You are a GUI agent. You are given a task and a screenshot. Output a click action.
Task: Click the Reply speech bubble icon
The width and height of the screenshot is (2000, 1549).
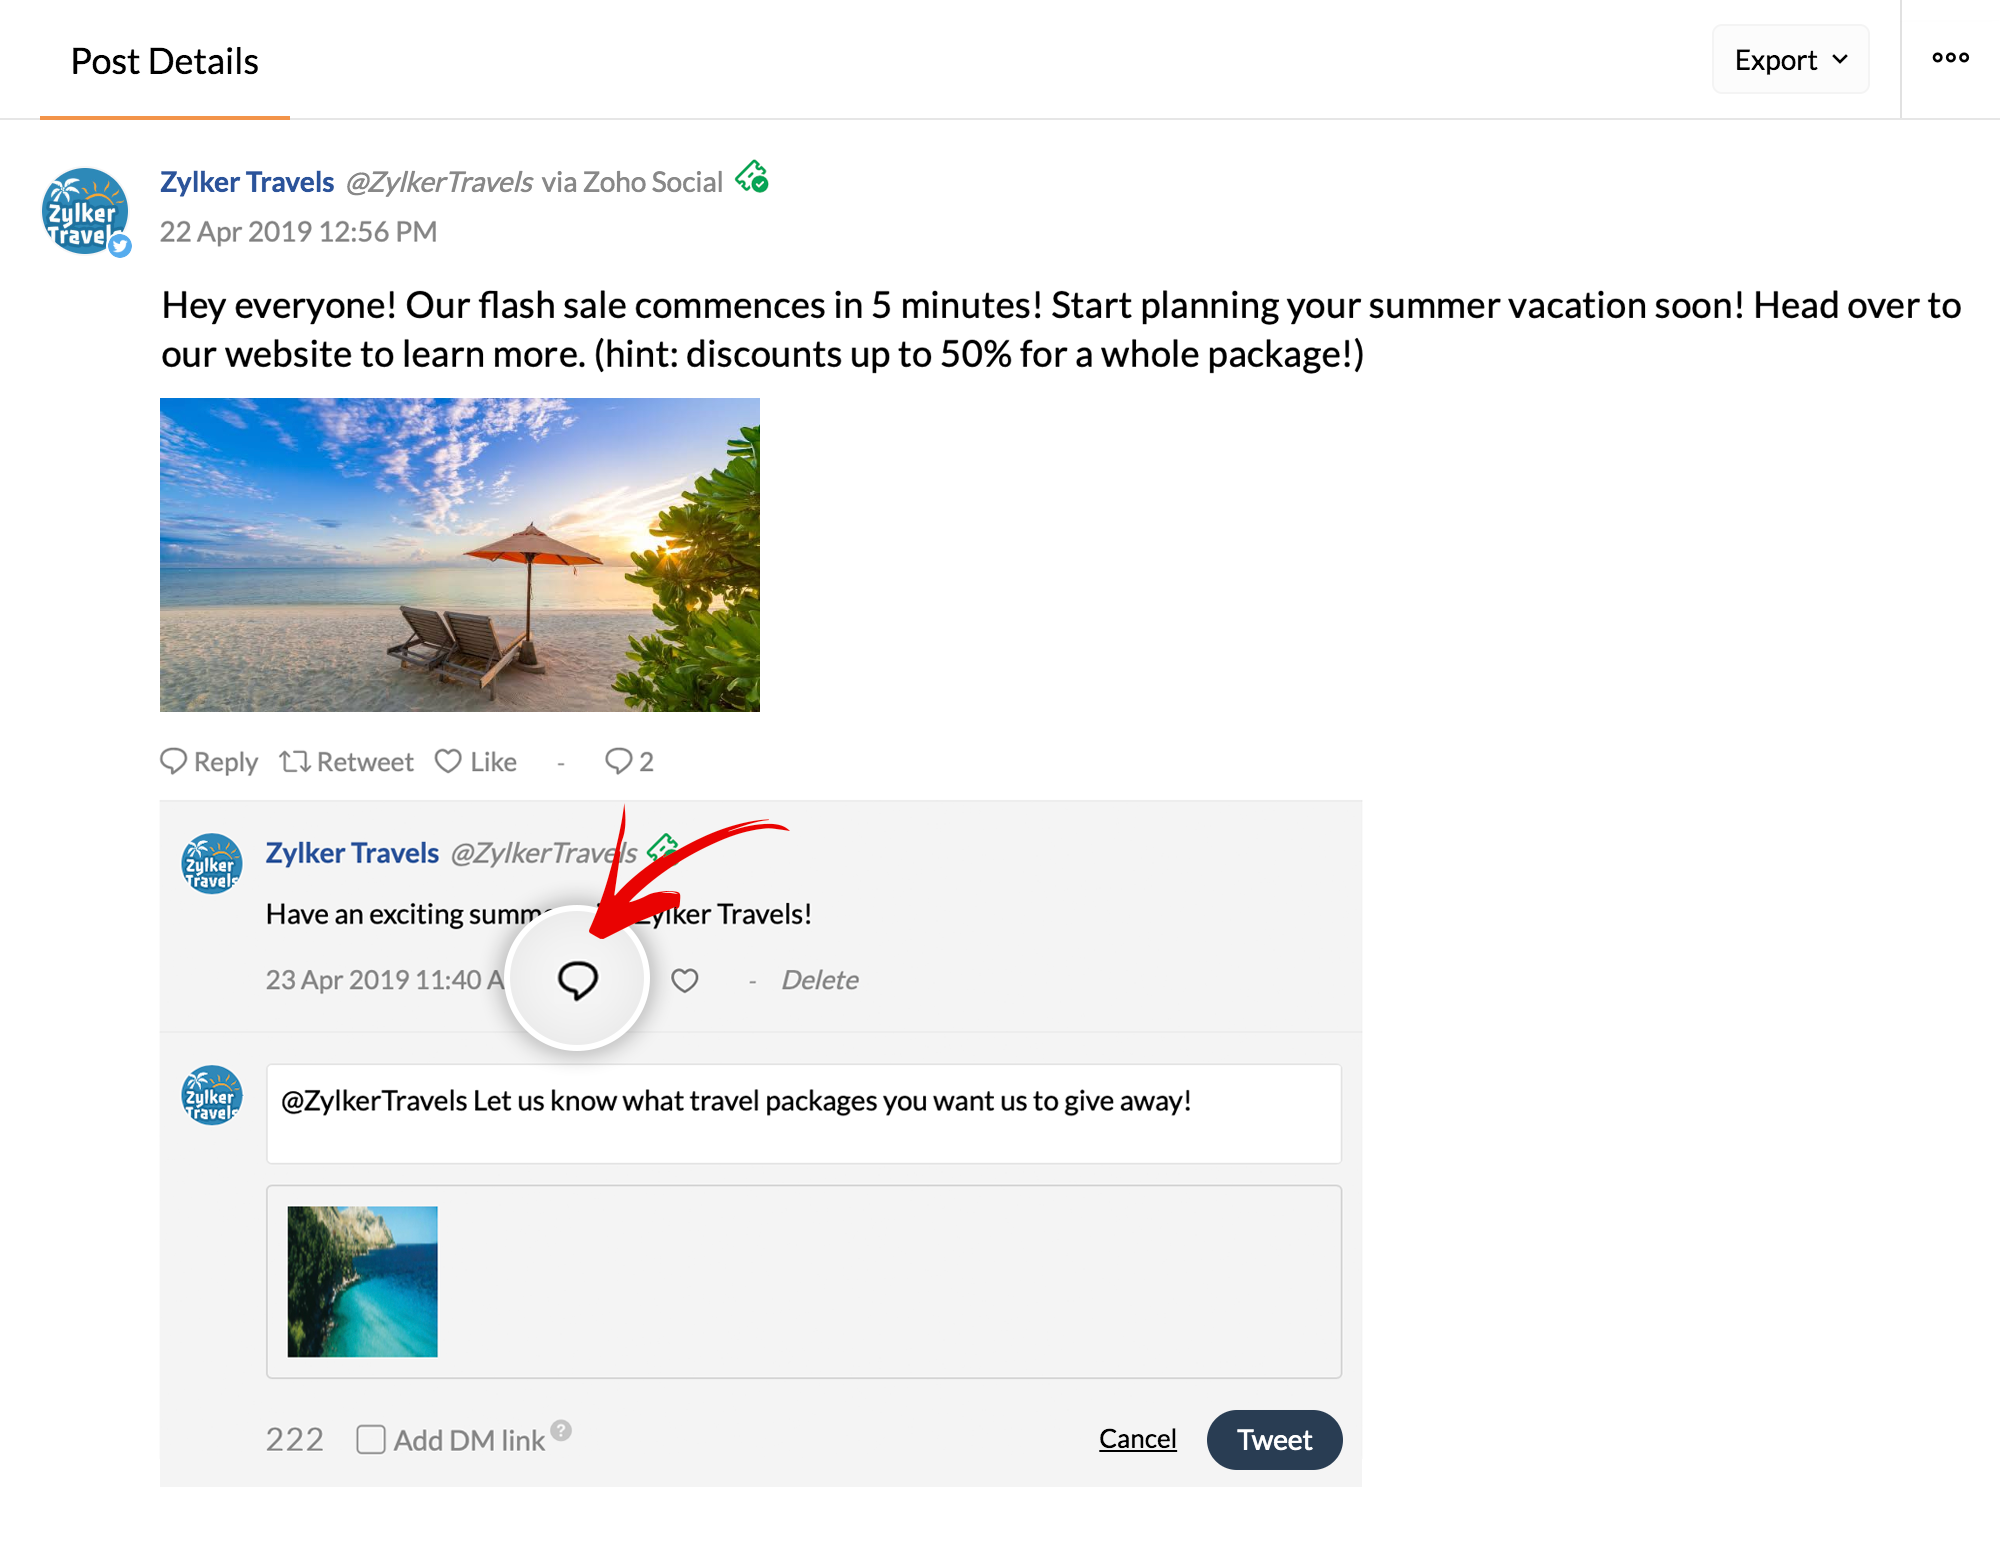click(174, 761)
